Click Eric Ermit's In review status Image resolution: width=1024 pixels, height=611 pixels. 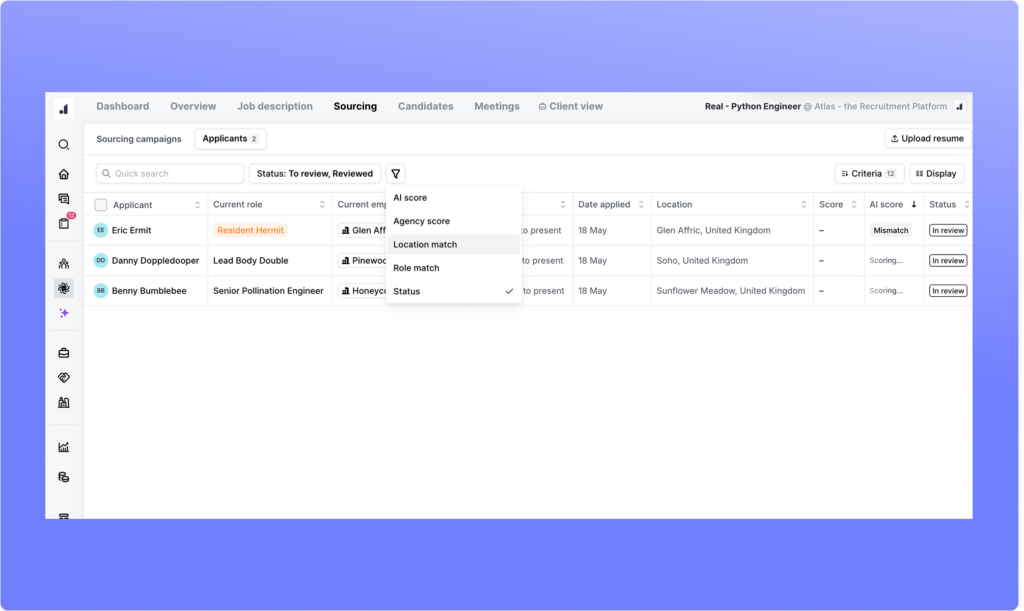coord(948,230)
